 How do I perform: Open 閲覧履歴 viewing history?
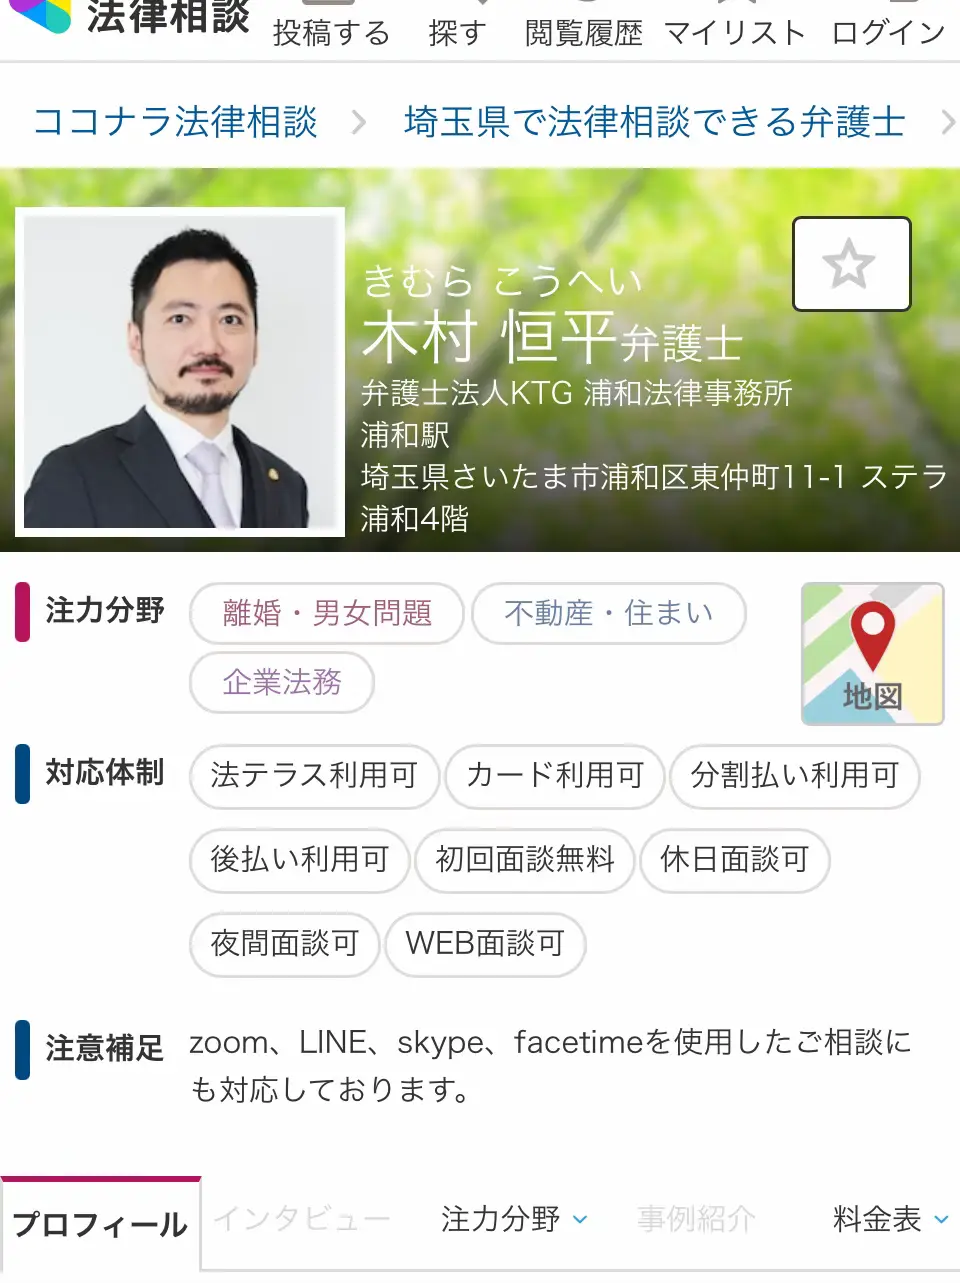[584, 32]
